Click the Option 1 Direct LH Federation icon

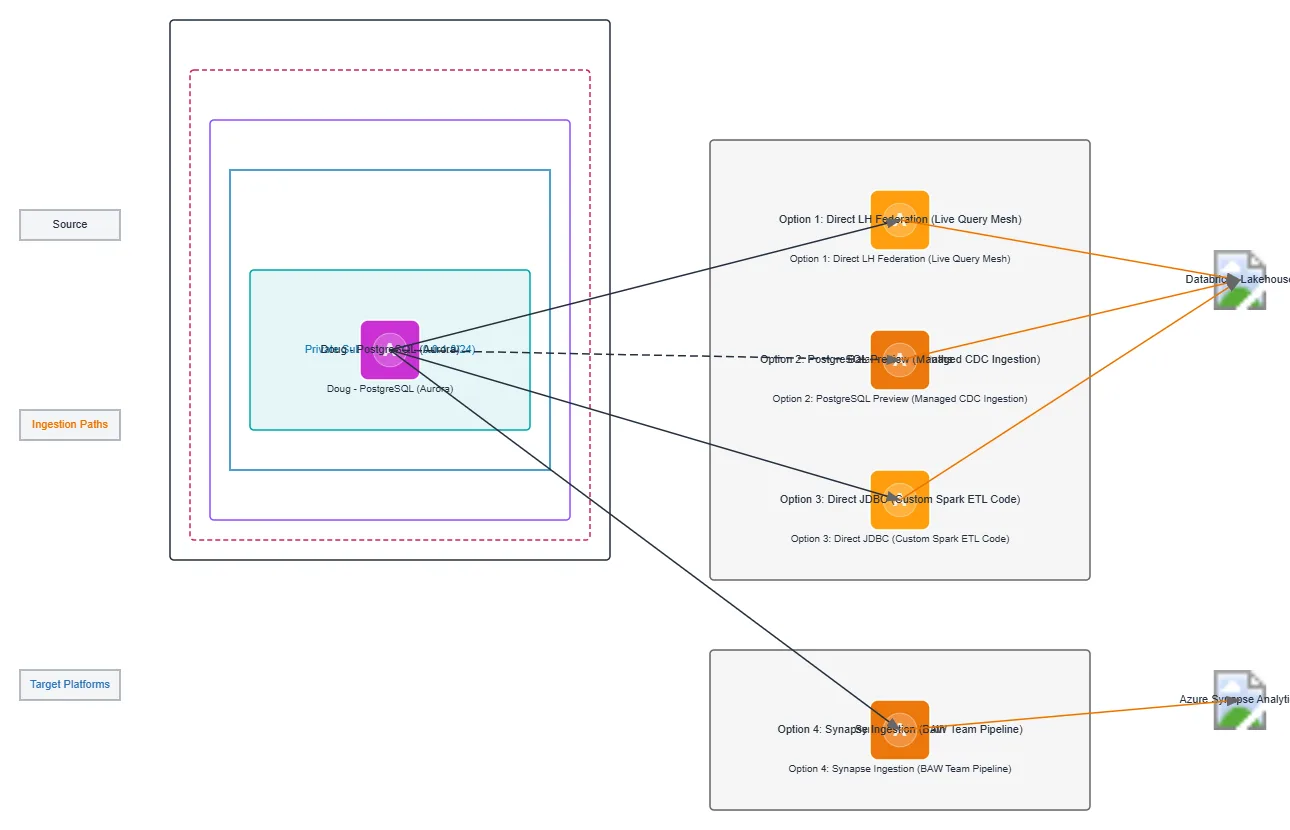click(900, 220)
